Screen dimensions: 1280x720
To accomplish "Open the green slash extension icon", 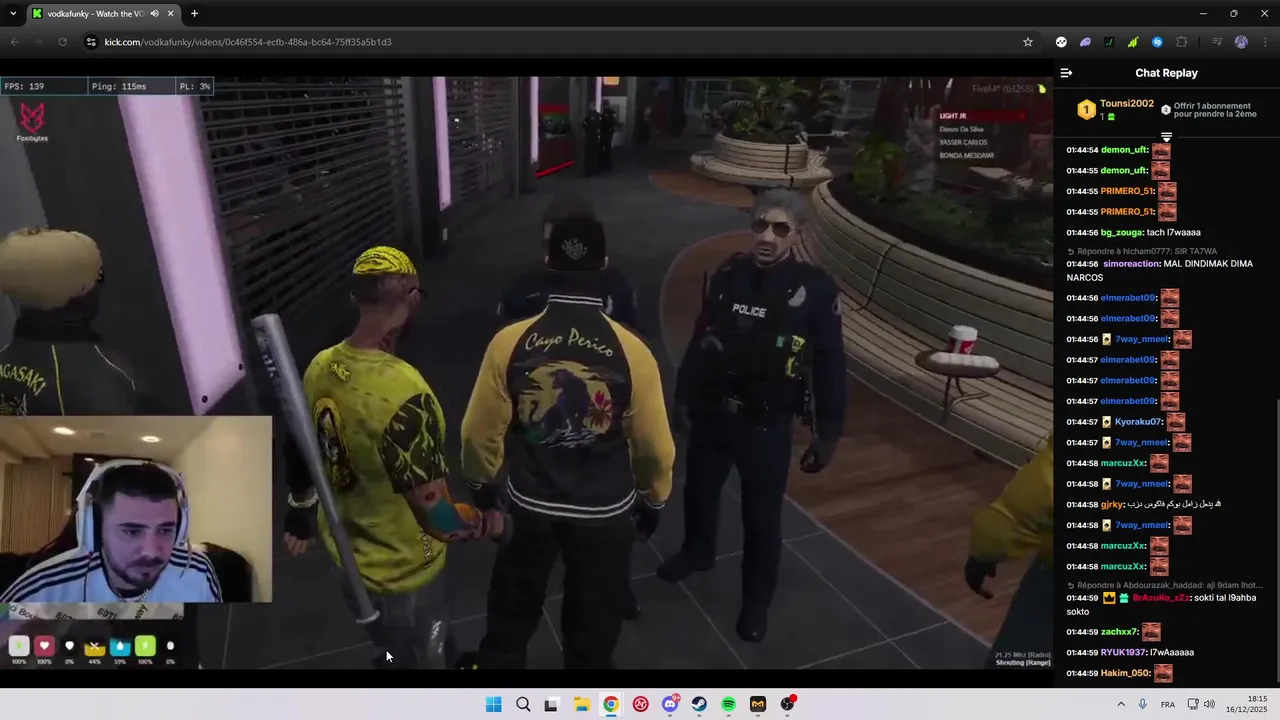I will pos(1109,42).
